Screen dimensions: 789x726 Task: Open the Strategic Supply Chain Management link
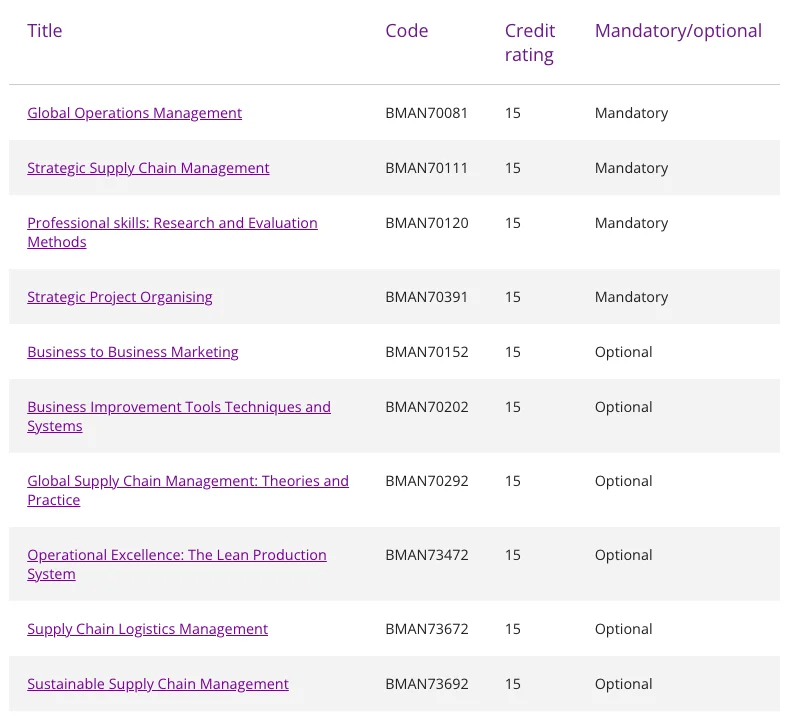(148, 168)
